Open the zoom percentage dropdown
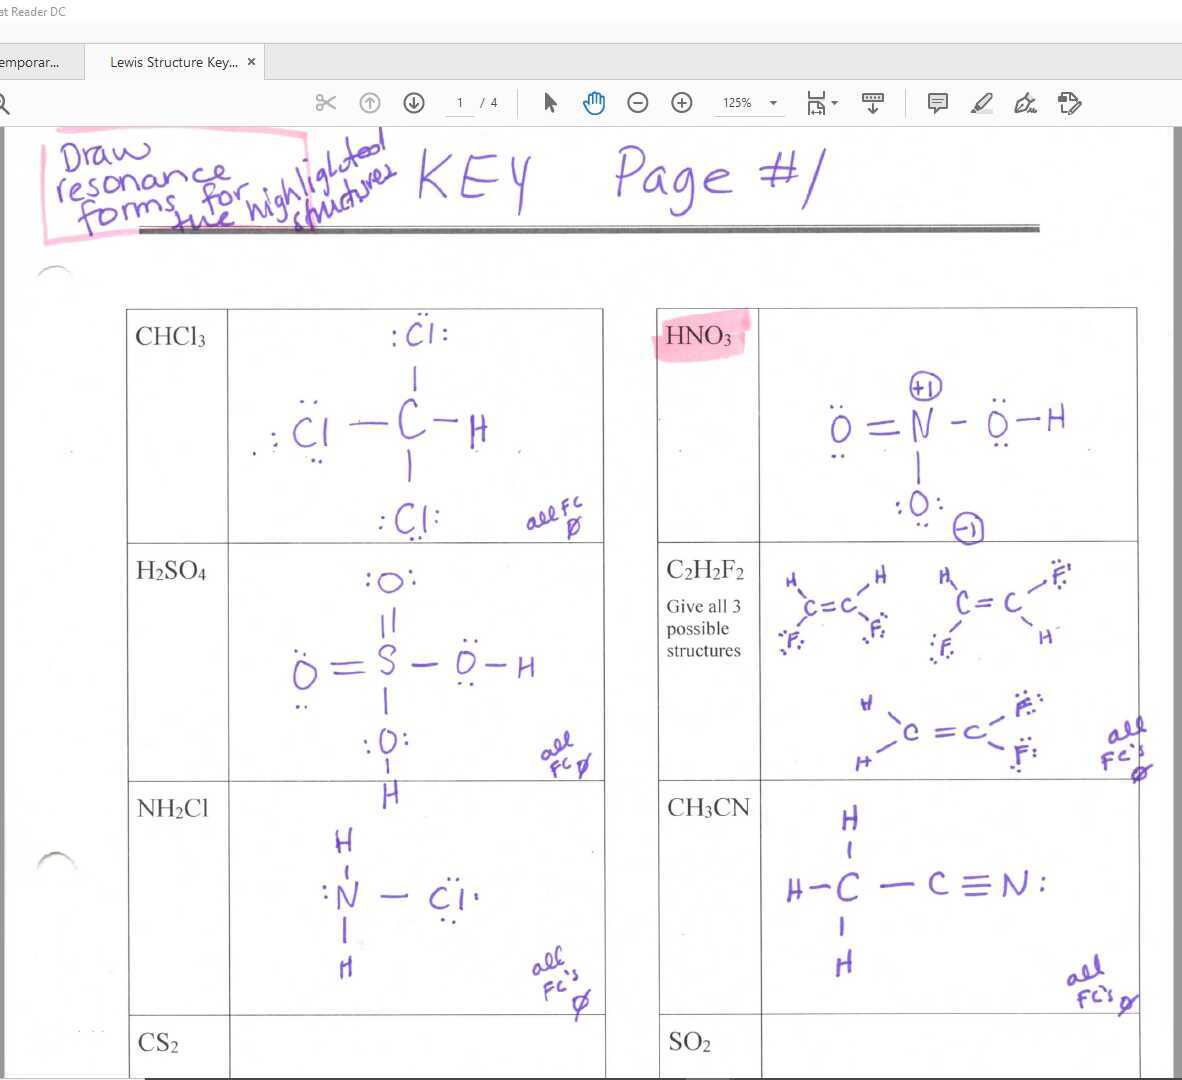1182x1080 pixels. coord(772,102)
